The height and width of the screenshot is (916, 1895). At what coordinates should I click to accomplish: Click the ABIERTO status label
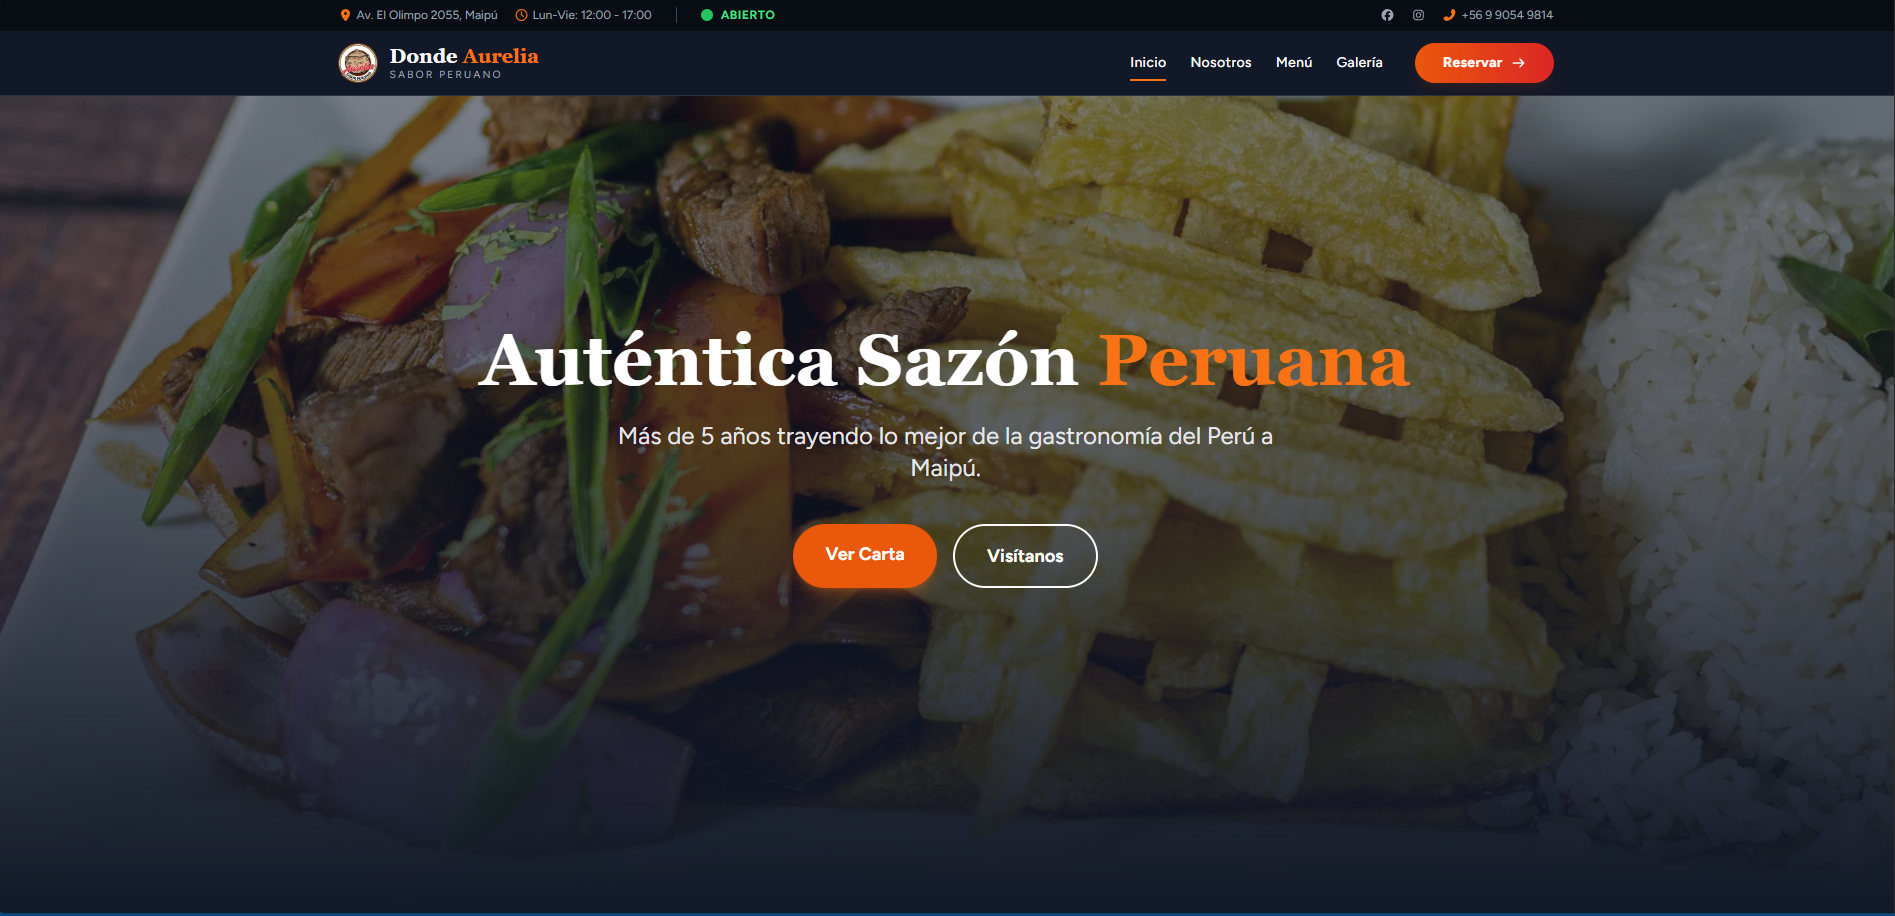pos(748,15)
